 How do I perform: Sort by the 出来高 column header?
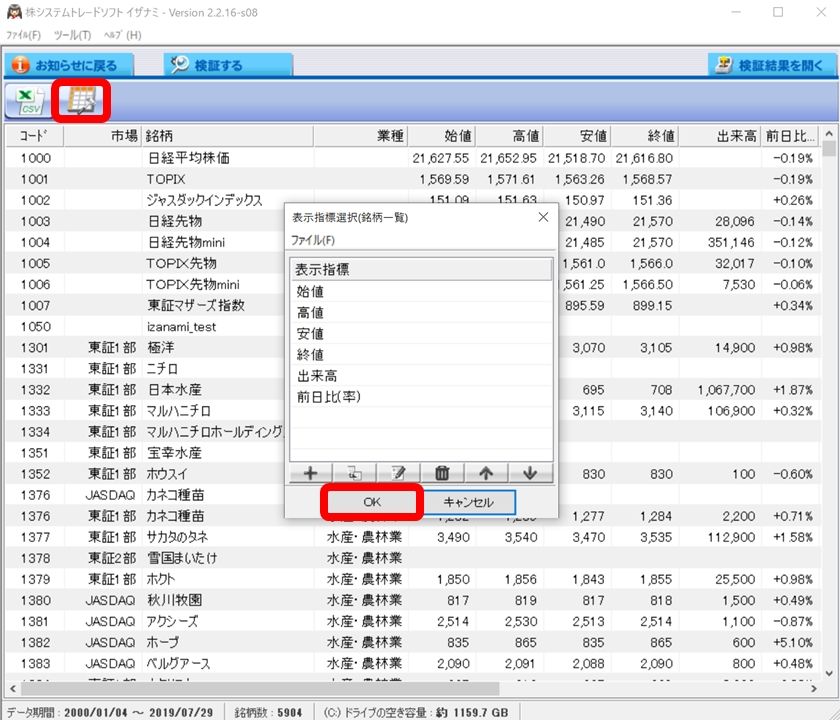(x=720, y=136)
